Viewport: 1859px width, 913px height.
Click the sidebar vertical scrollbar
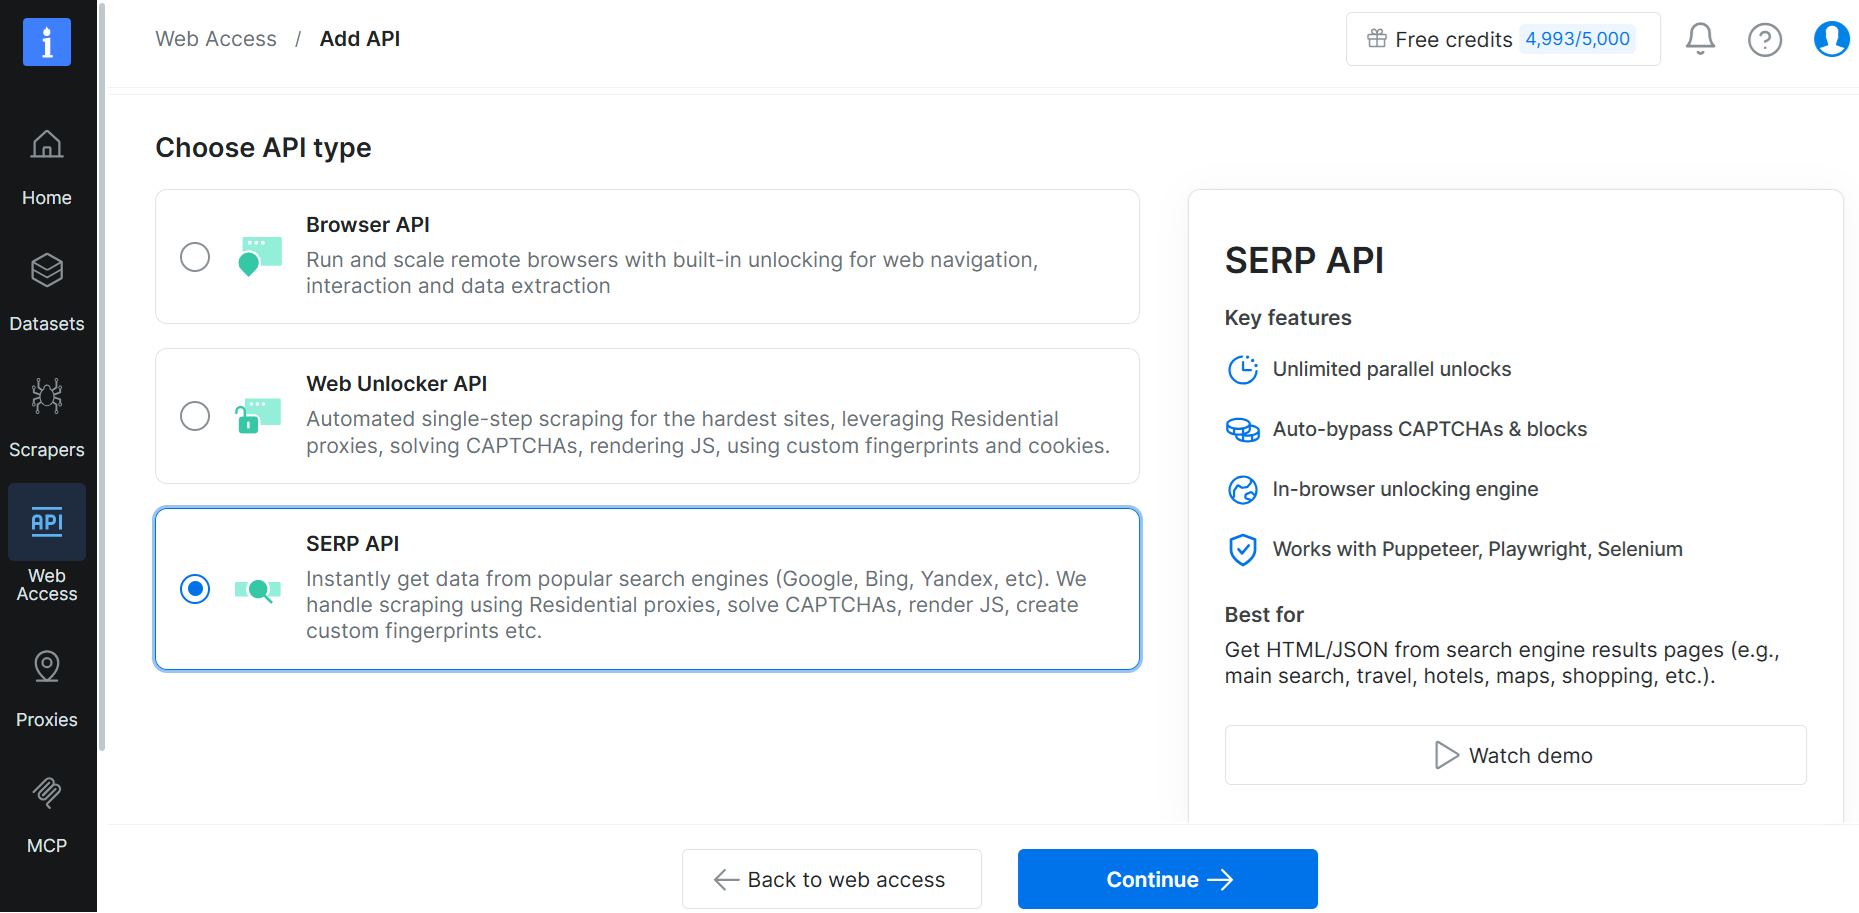[x=102, y=375]
